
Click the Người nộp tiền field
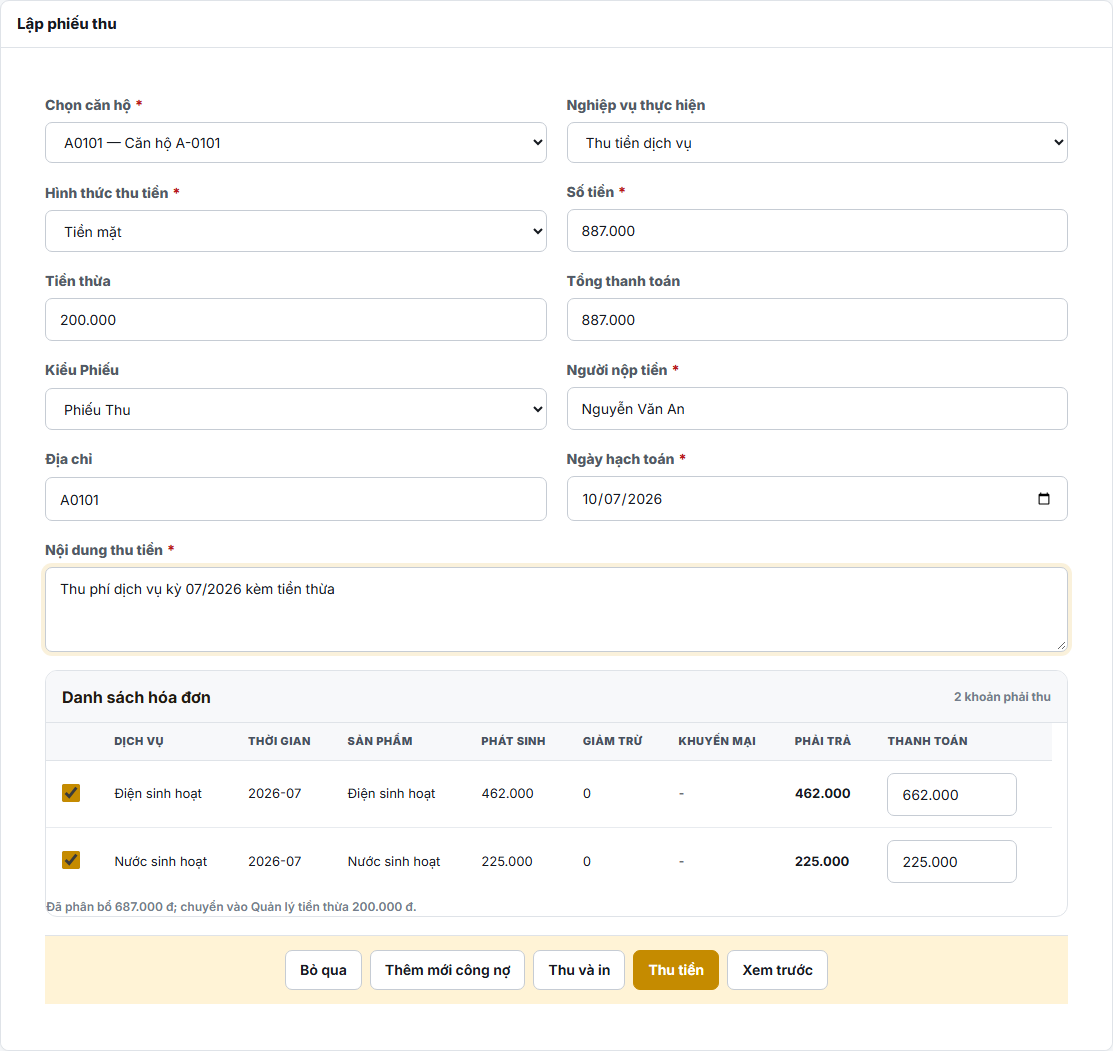click(817, 409)
